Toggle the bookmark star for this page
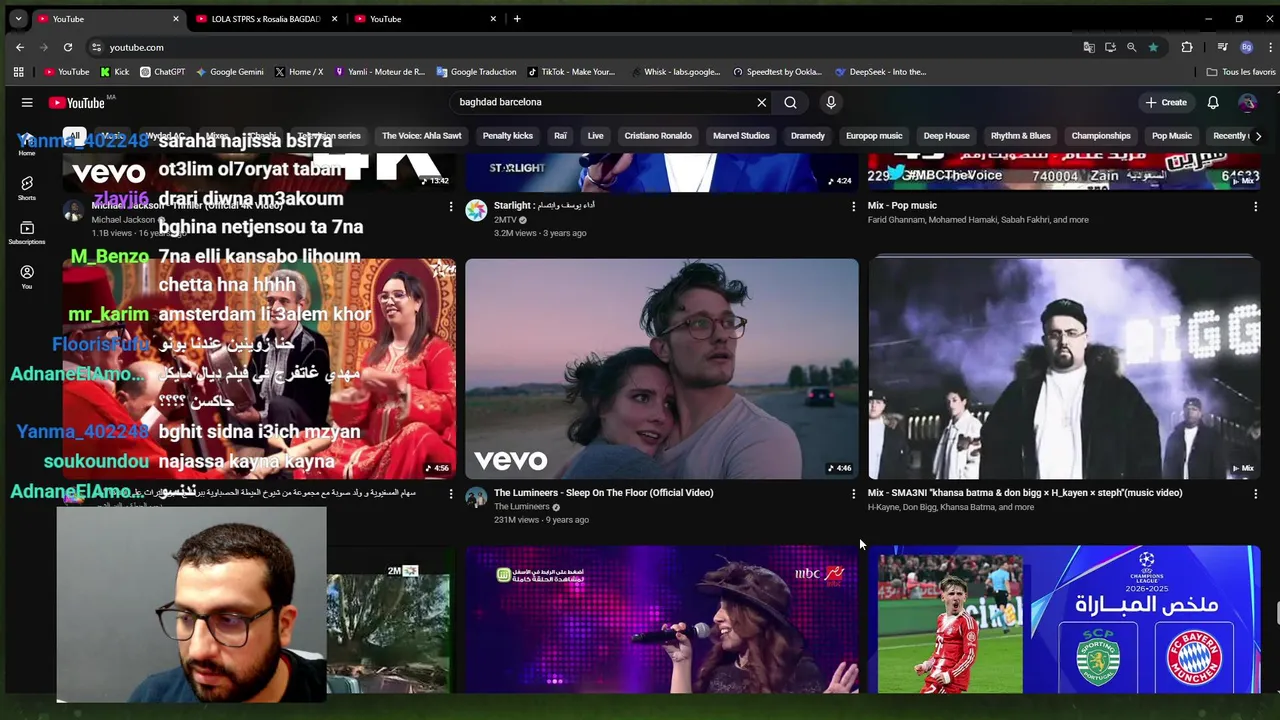The height and width of the screenshot is (720, 1280). tap(1153, 47)
